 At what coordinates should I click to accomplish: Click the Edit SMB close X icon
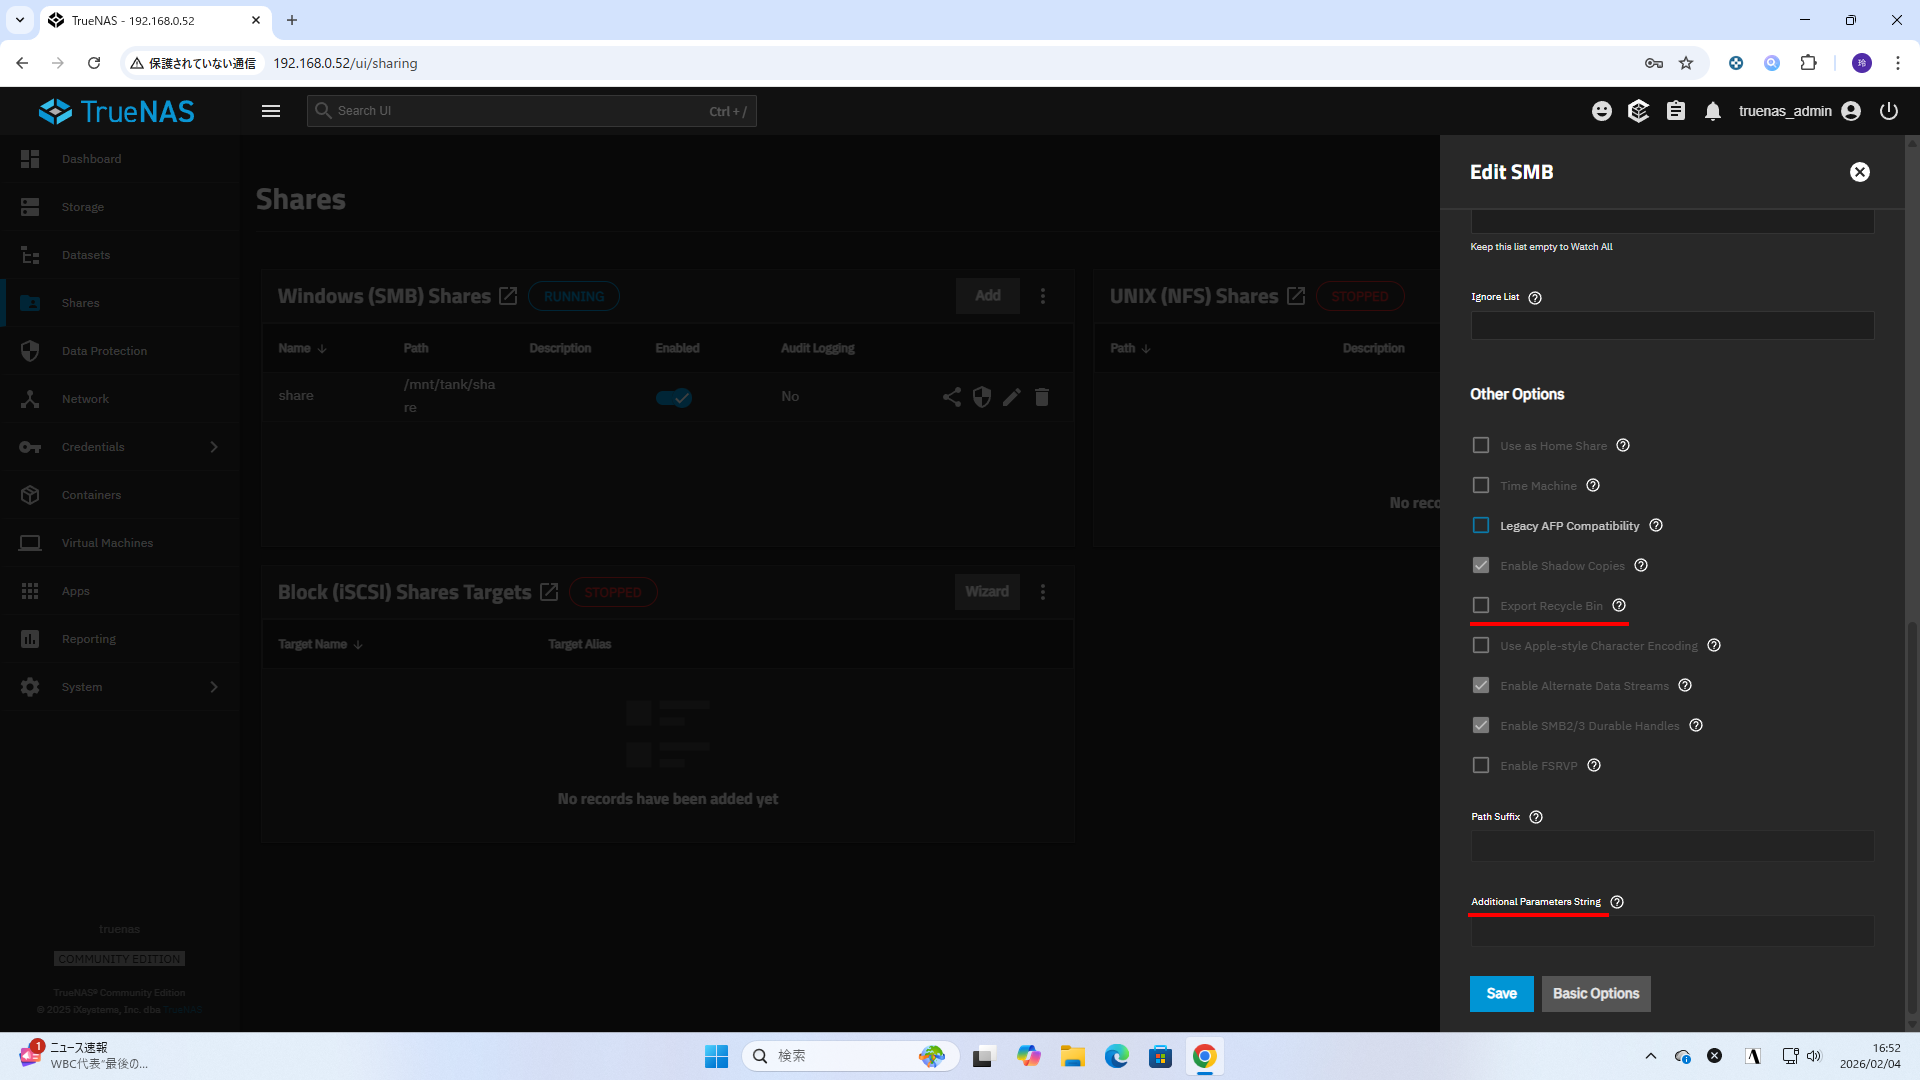[1859, 172]
